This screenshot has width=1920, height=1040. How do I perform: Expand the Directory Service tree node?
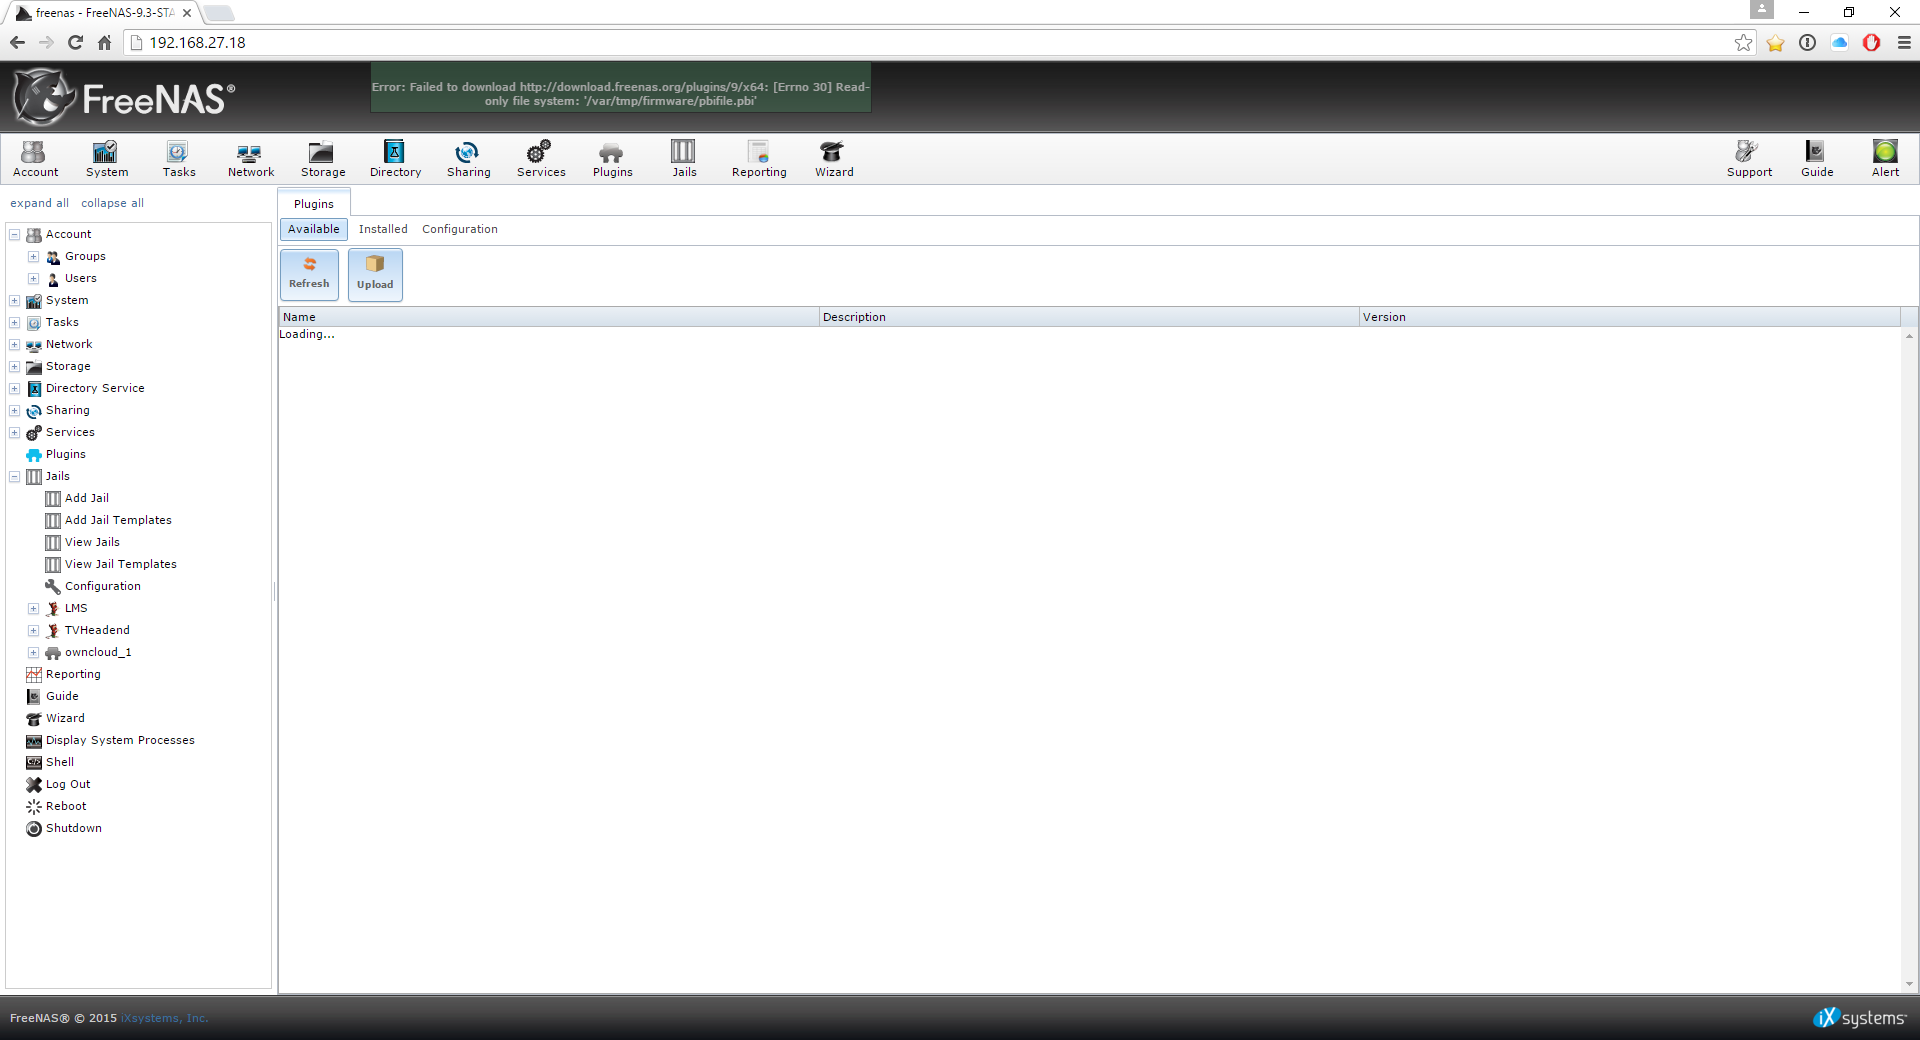(15, 389)
